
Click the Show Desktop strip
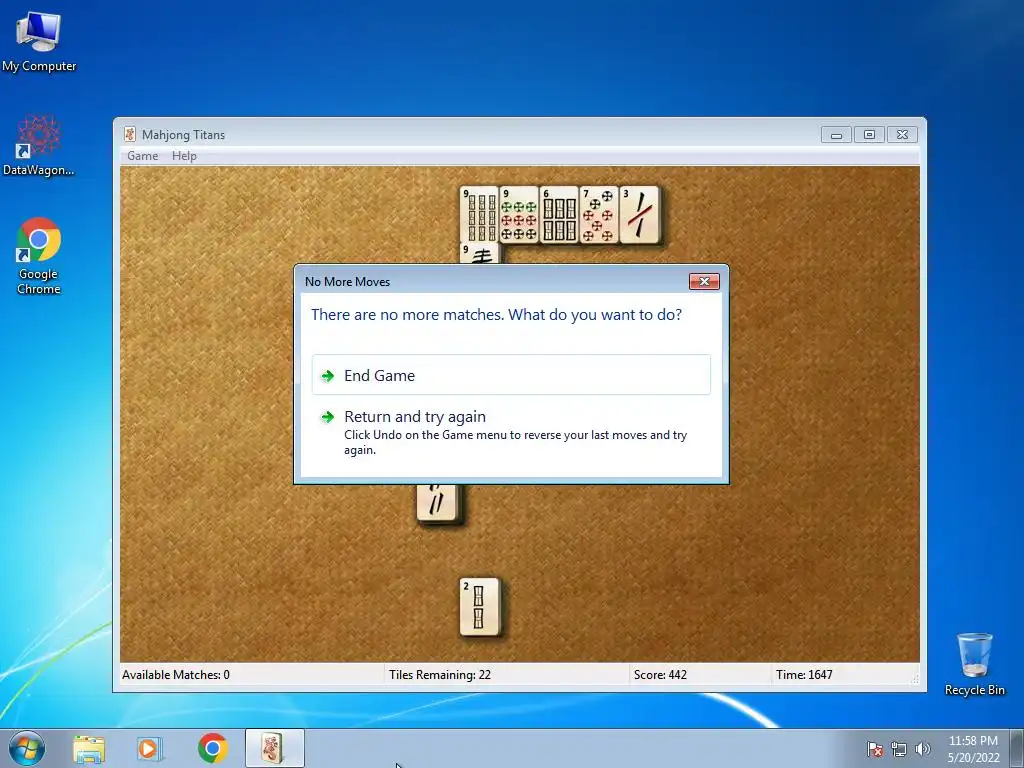click(1017, 748)
